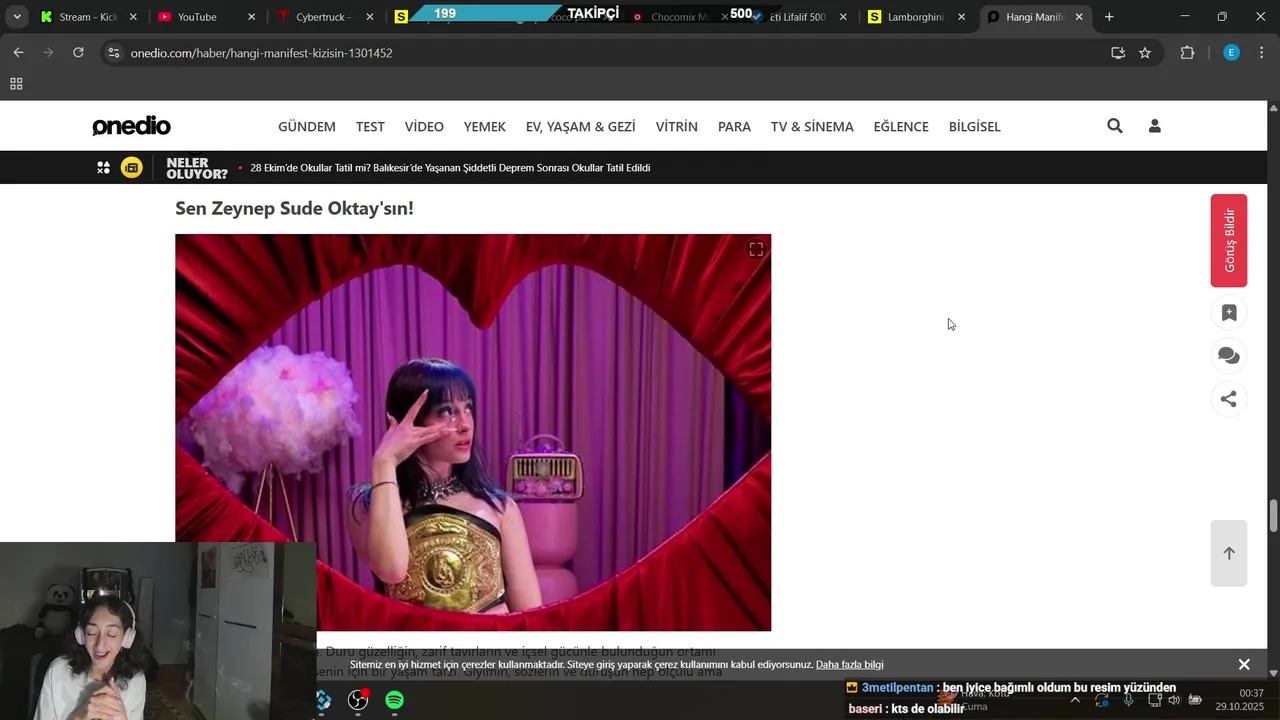Open OBS Studio from the taskbar
Viewport: 1280px width, 720px height.
point(358,700)
